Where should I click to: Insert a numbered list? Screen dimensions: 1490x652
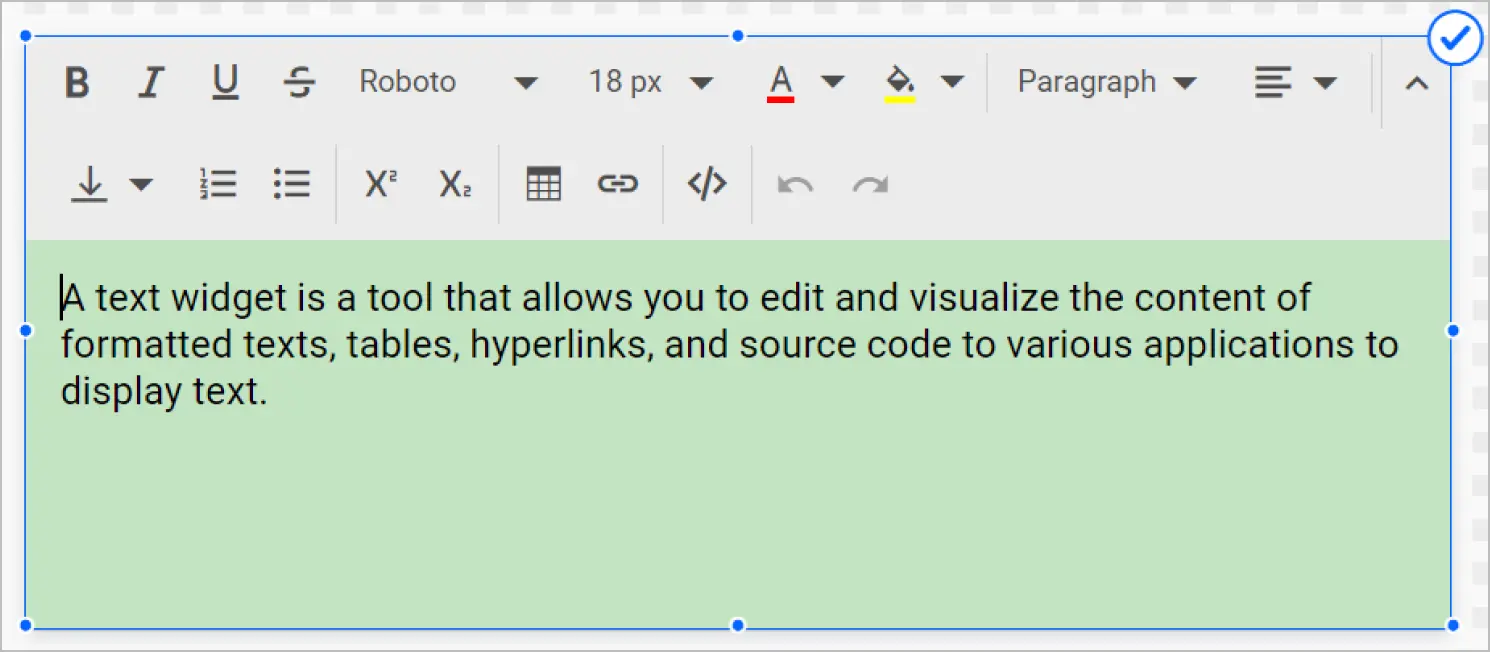(218, 184)
